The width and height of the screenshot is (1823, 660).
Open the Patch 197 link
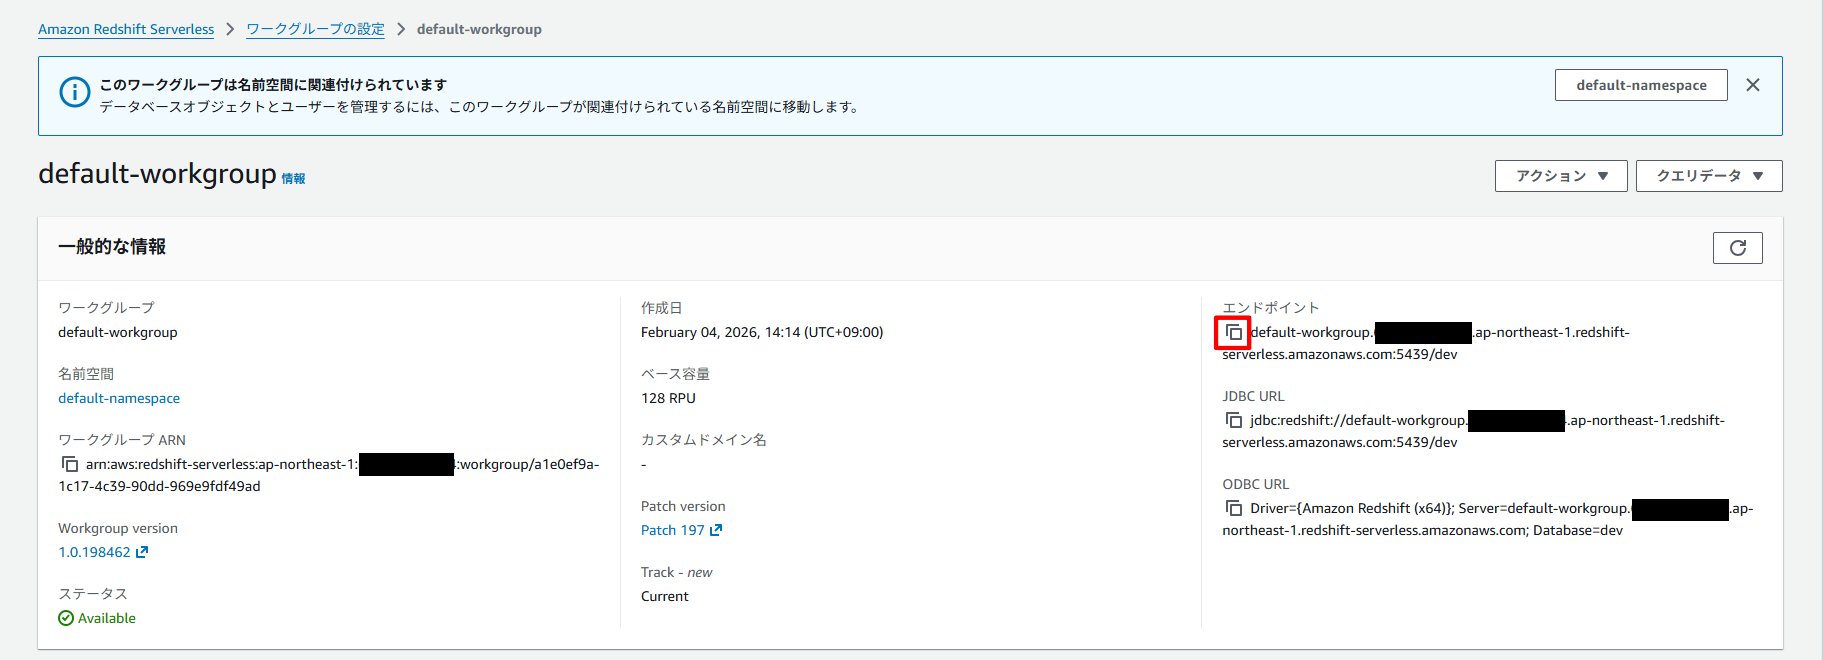[x=672, y=530]
